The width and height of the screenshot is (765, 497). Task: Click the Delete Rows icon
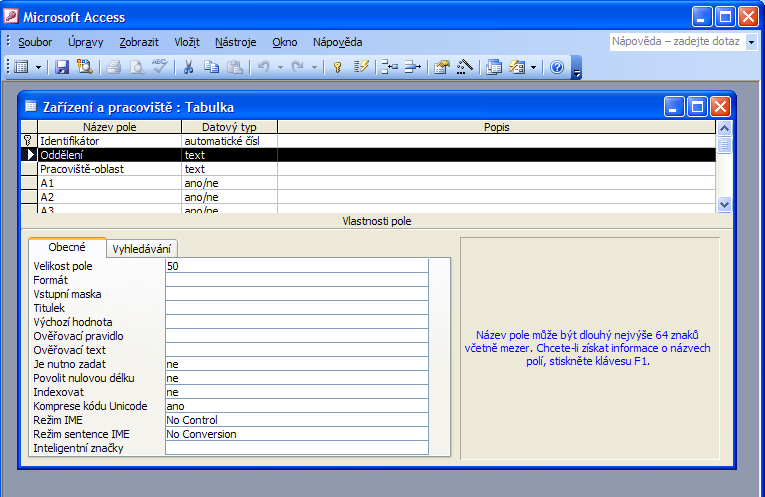[413, 67]
